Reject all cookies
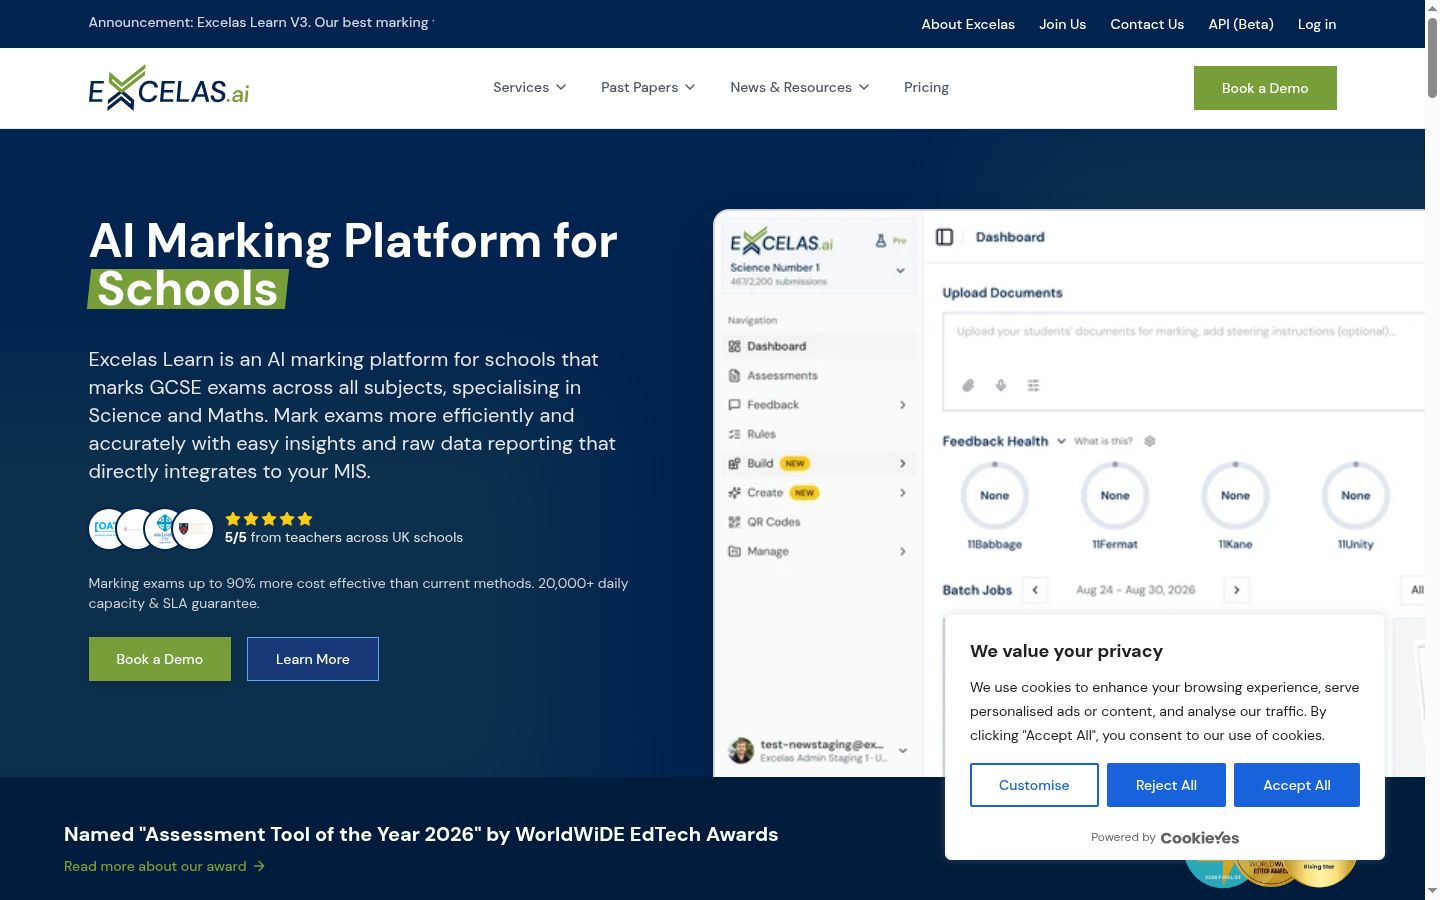The height and width of the screenshot is (900, 1440). coord(1166,785)
